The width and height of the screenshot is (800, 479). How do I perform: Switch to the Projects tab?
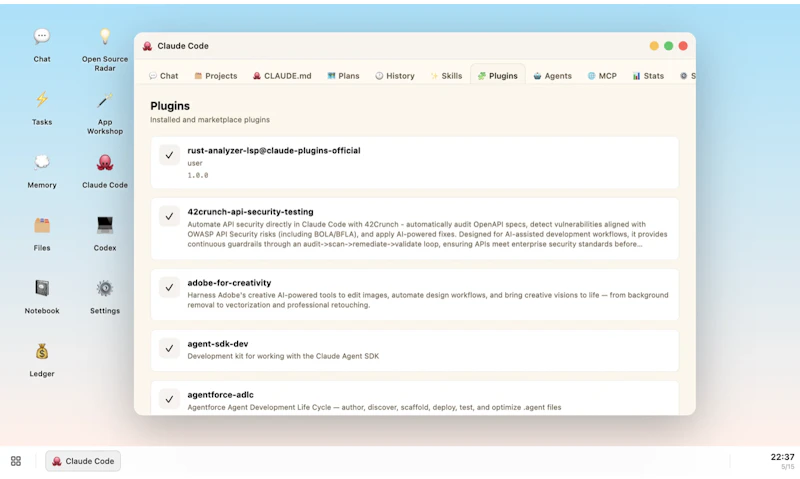(216, 75)
